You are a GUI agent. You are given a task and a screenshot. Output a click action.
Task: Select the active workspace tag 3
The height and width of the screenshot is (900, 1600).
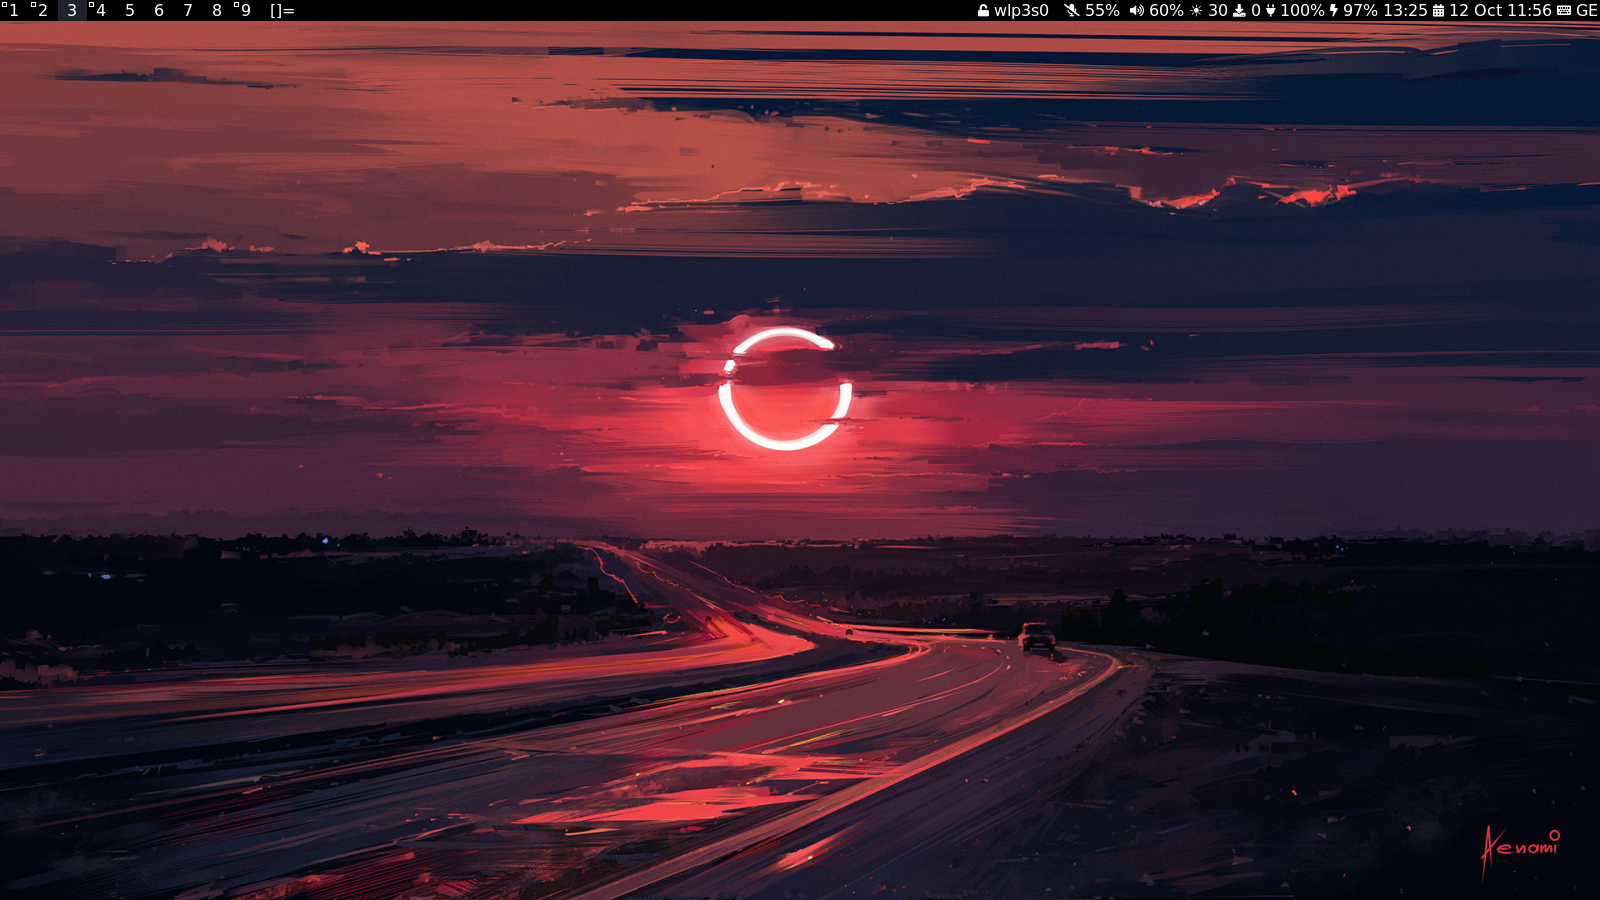[72, 10]
